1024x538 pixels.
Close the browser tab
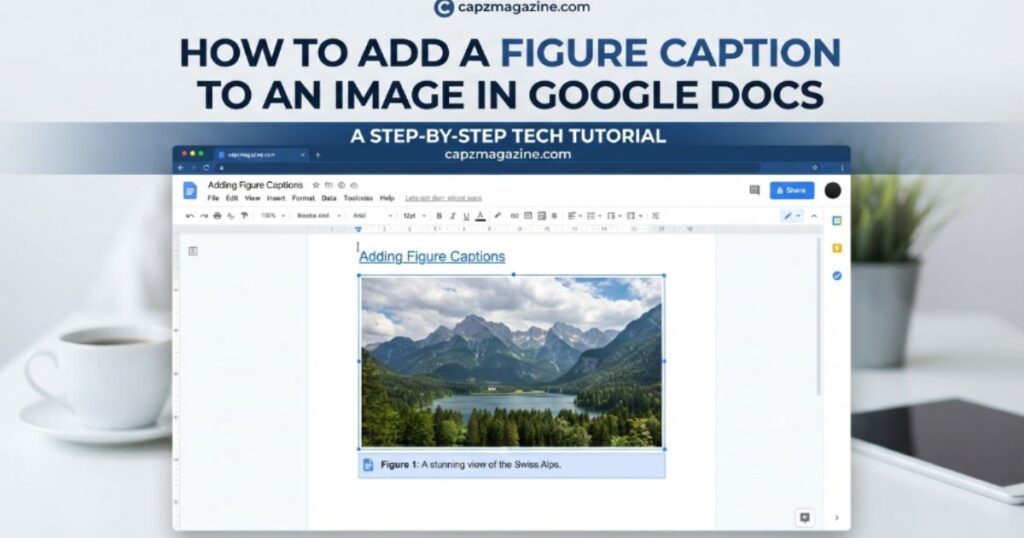(x=302, y=155)
